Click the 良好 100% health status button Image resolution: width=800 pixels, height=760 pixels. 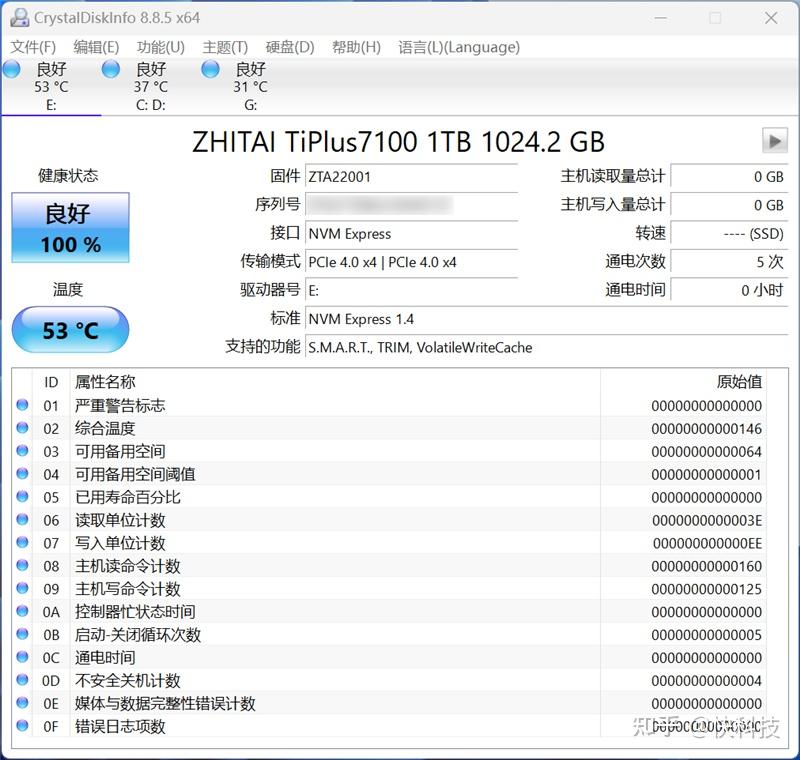pyautogui.click(x=70, y=227)
